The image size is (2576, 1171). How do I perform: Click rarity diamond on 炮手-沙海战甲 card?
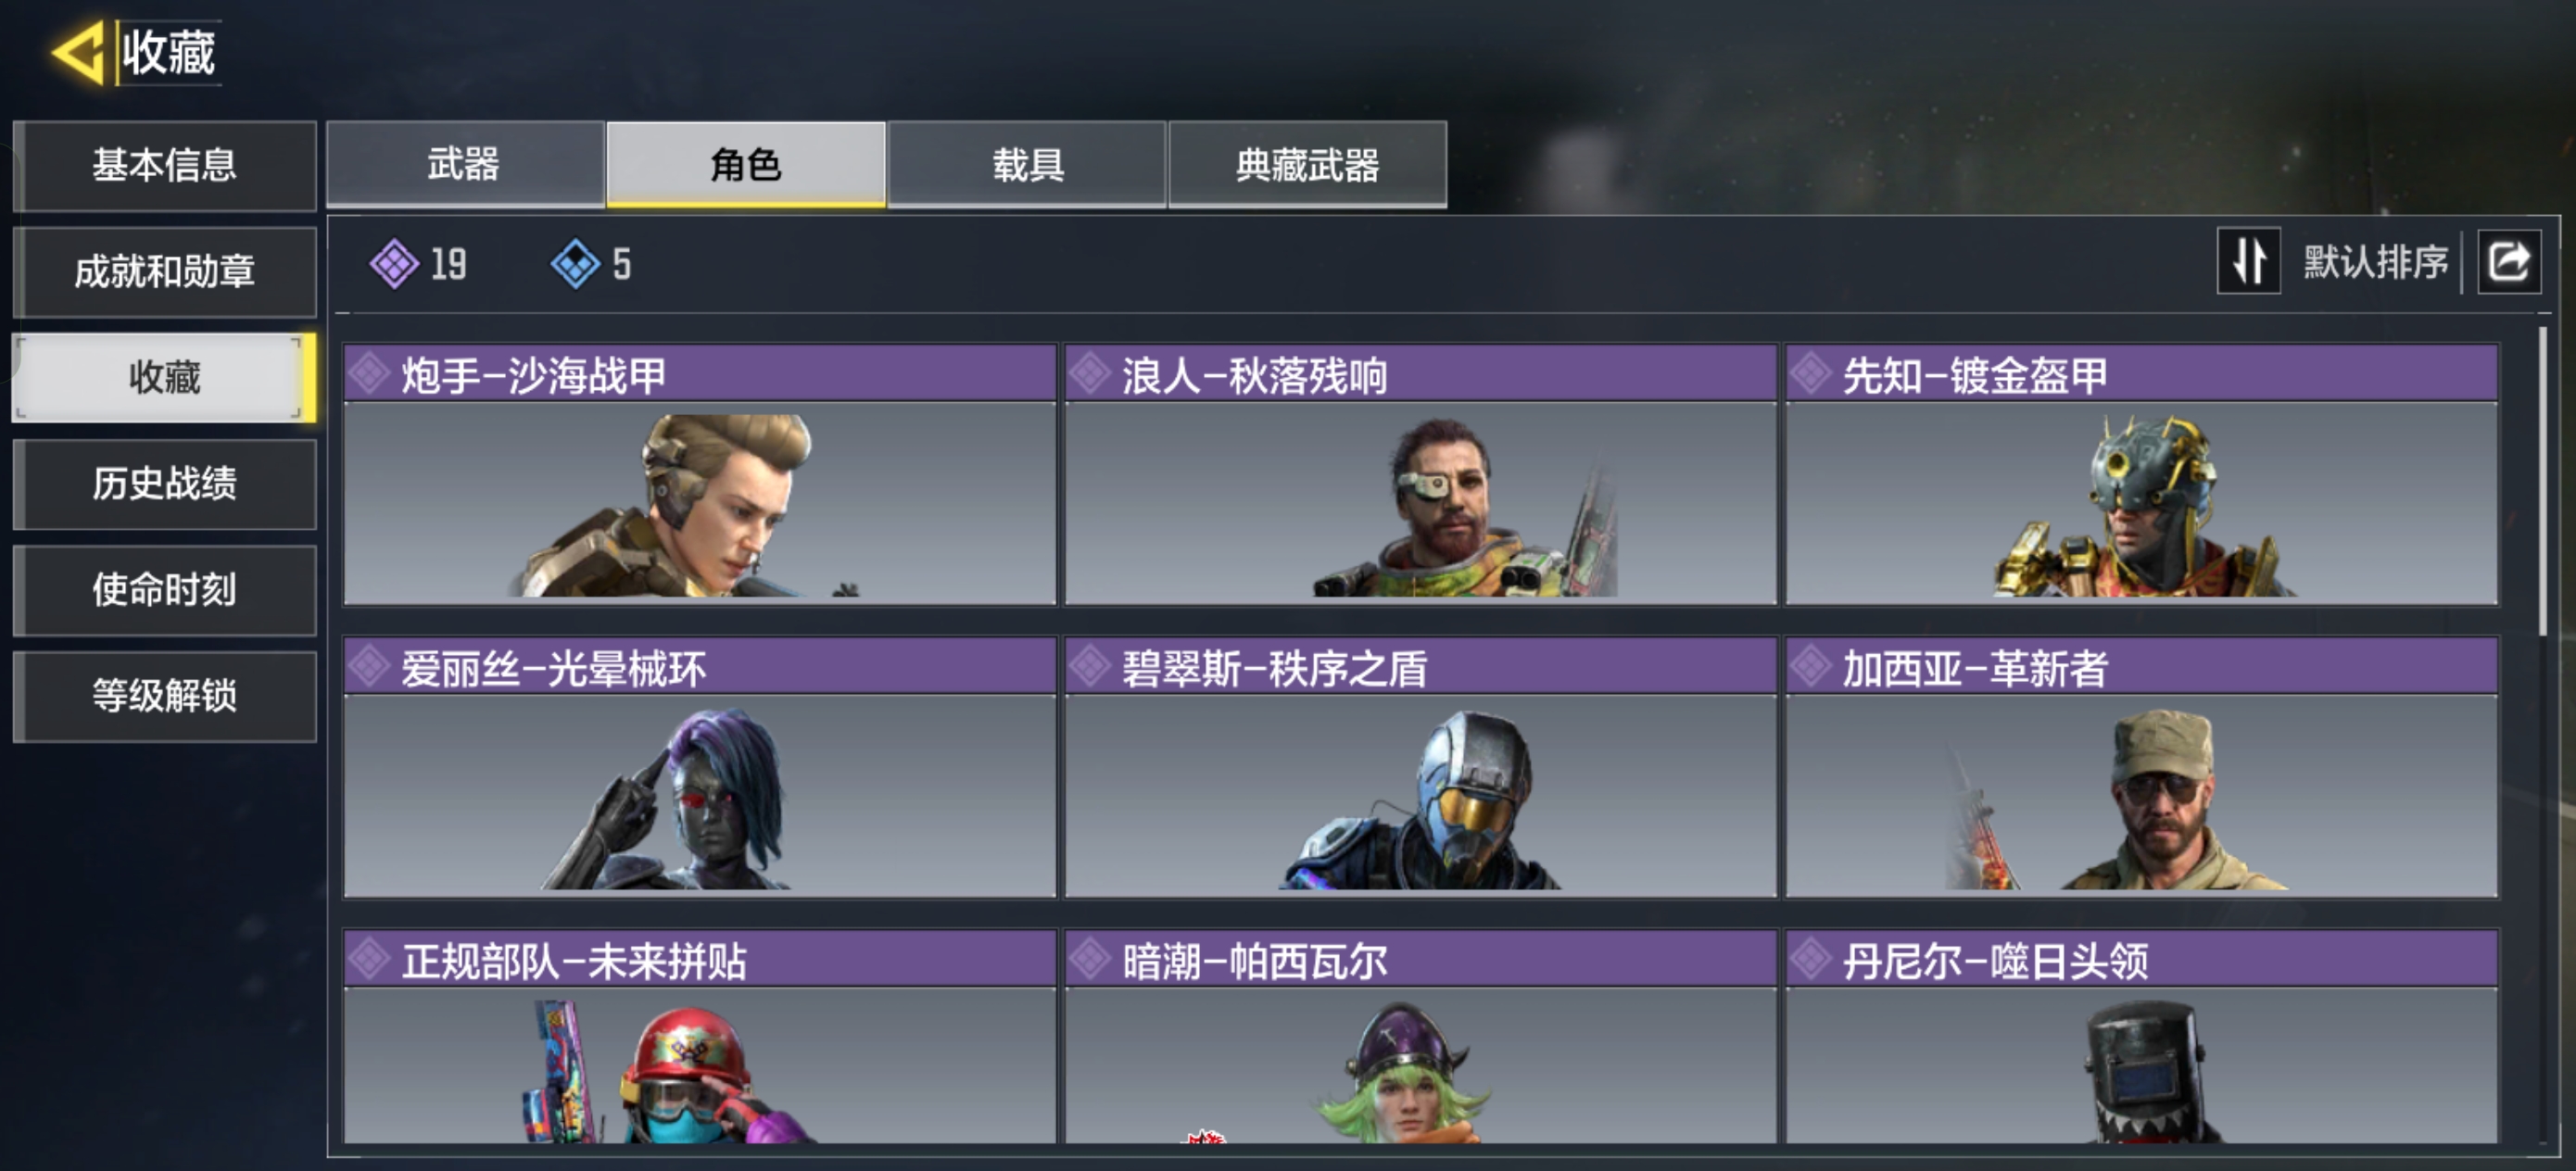point(370,374)
